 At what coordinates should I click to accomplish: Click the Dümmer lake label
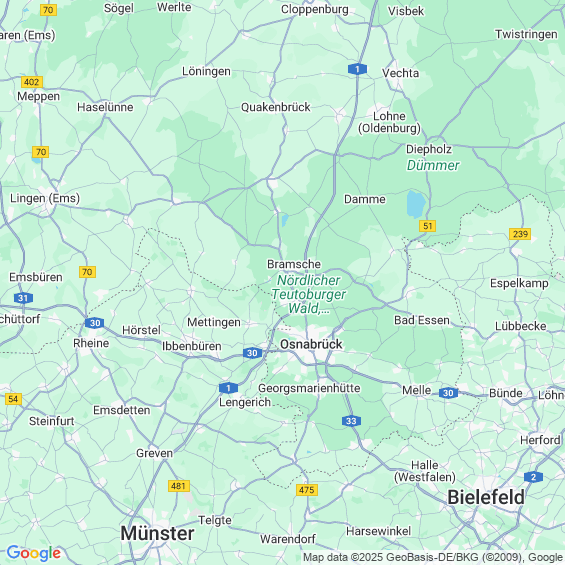tap(433, 165)
